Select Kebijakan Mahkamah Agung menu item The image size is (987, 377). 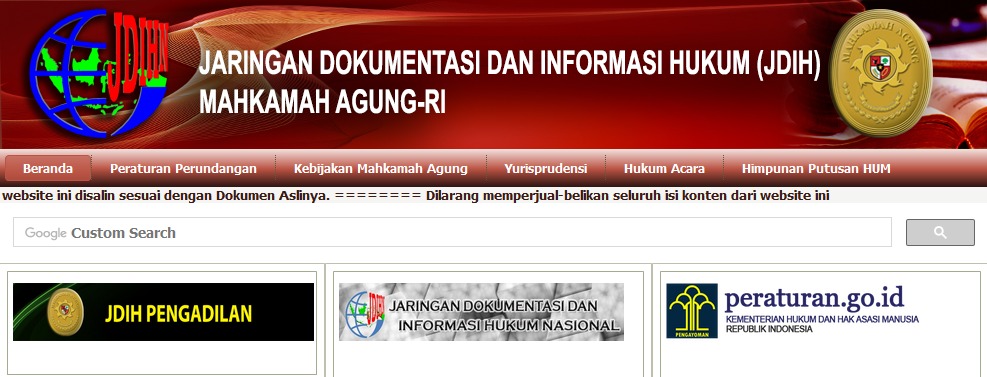point(381,169)
